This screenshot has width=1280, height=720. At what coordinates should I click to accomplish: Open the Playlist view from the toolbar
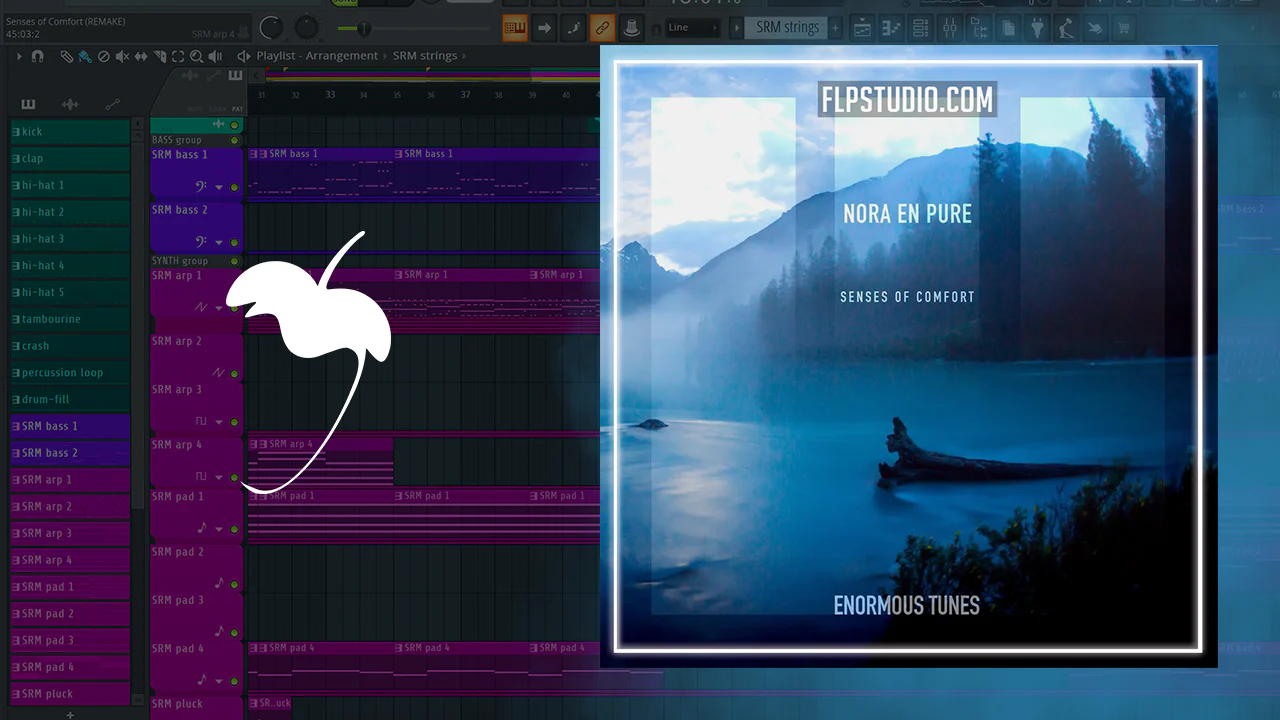click(862, 28)
